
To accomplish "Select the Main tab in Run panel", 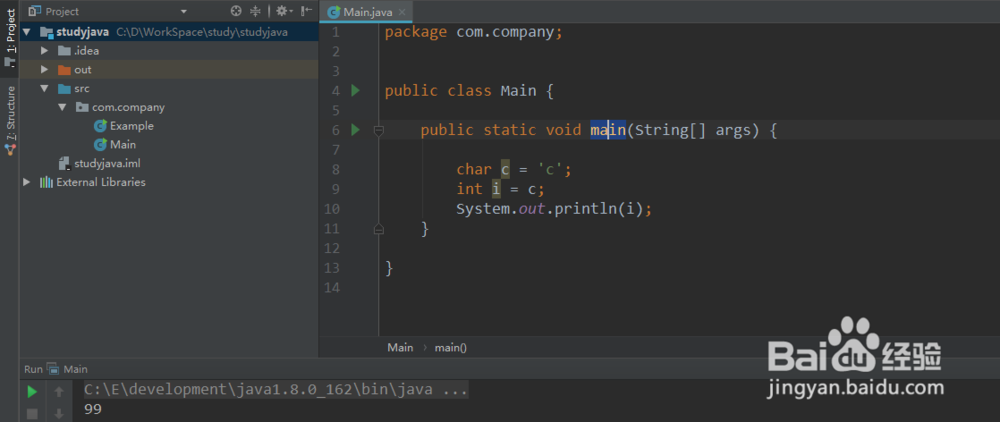I will click(75, 369).
